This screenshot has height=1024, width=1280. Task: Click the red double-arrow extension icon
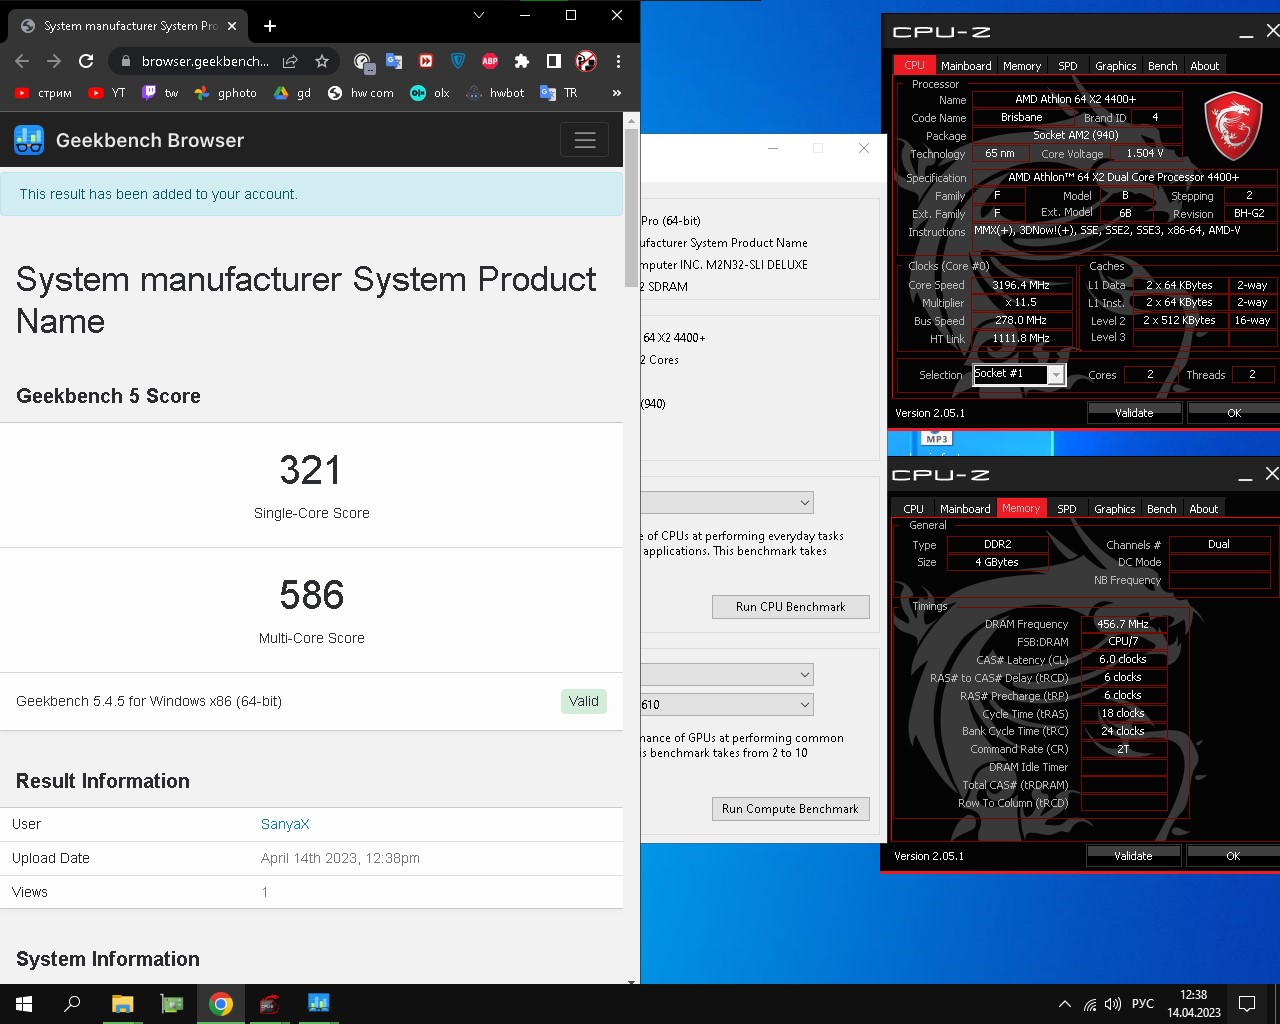tap(426, 61)
